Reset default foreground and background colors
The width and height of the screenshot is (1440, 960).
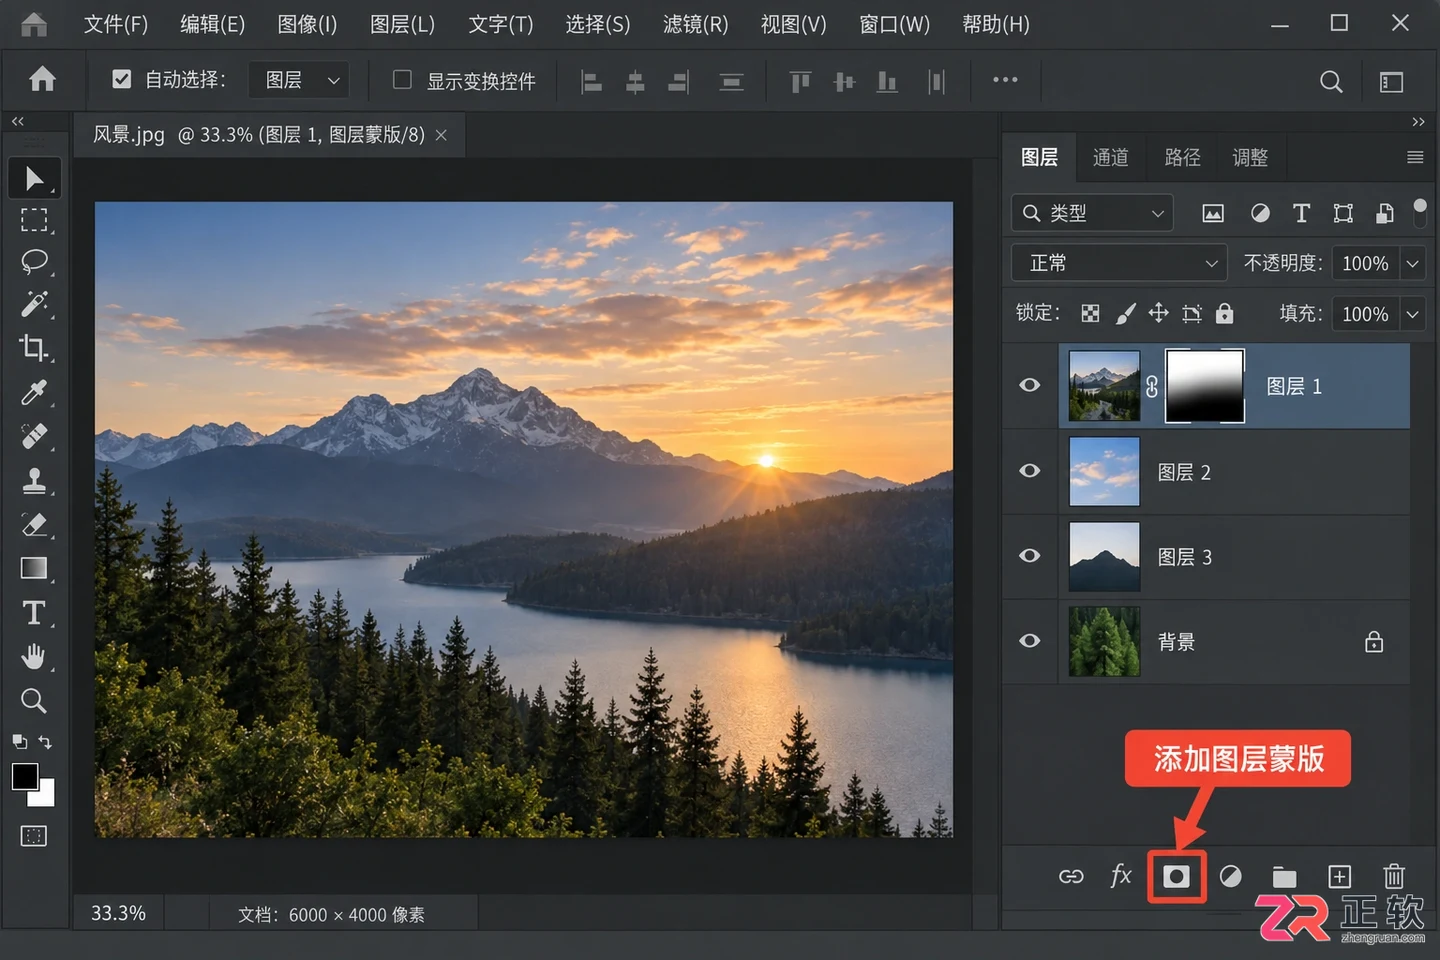click(19, 742)
